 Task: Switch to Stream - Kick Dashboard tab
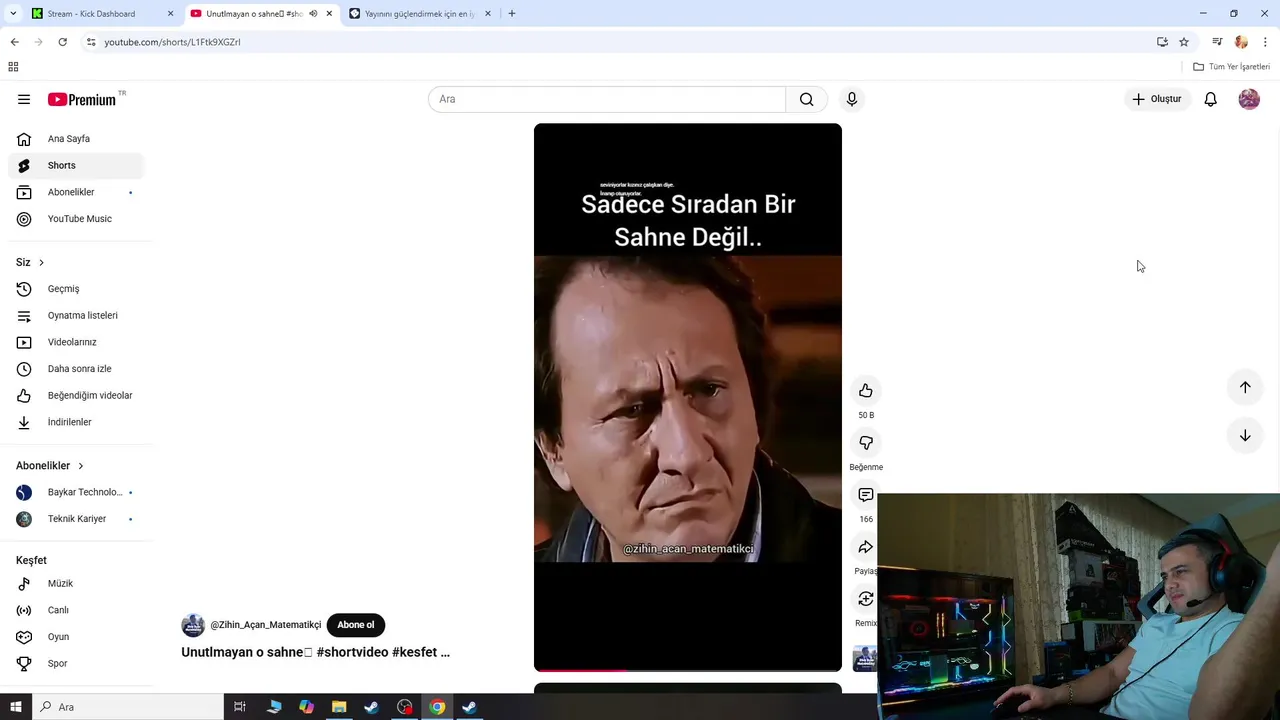click(103, 14)
